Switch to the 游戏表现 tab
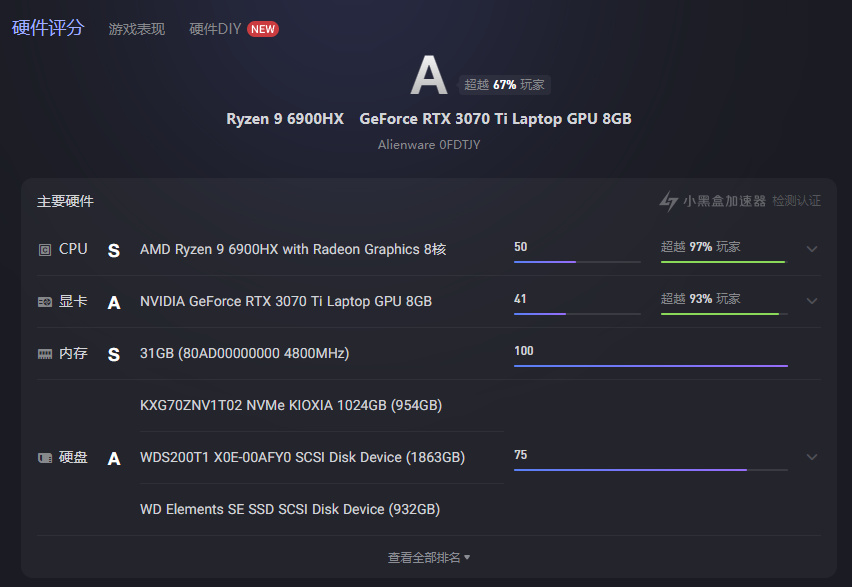 click(x=137, y=29)
